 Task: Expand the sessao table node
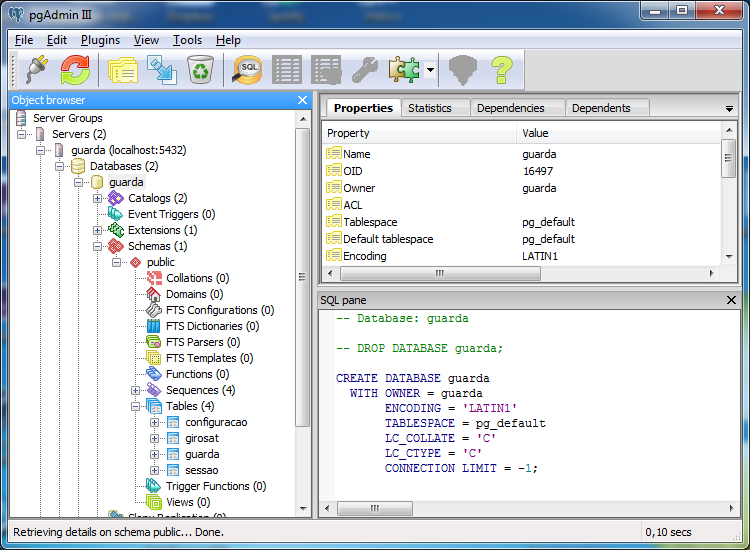[154, 470]
